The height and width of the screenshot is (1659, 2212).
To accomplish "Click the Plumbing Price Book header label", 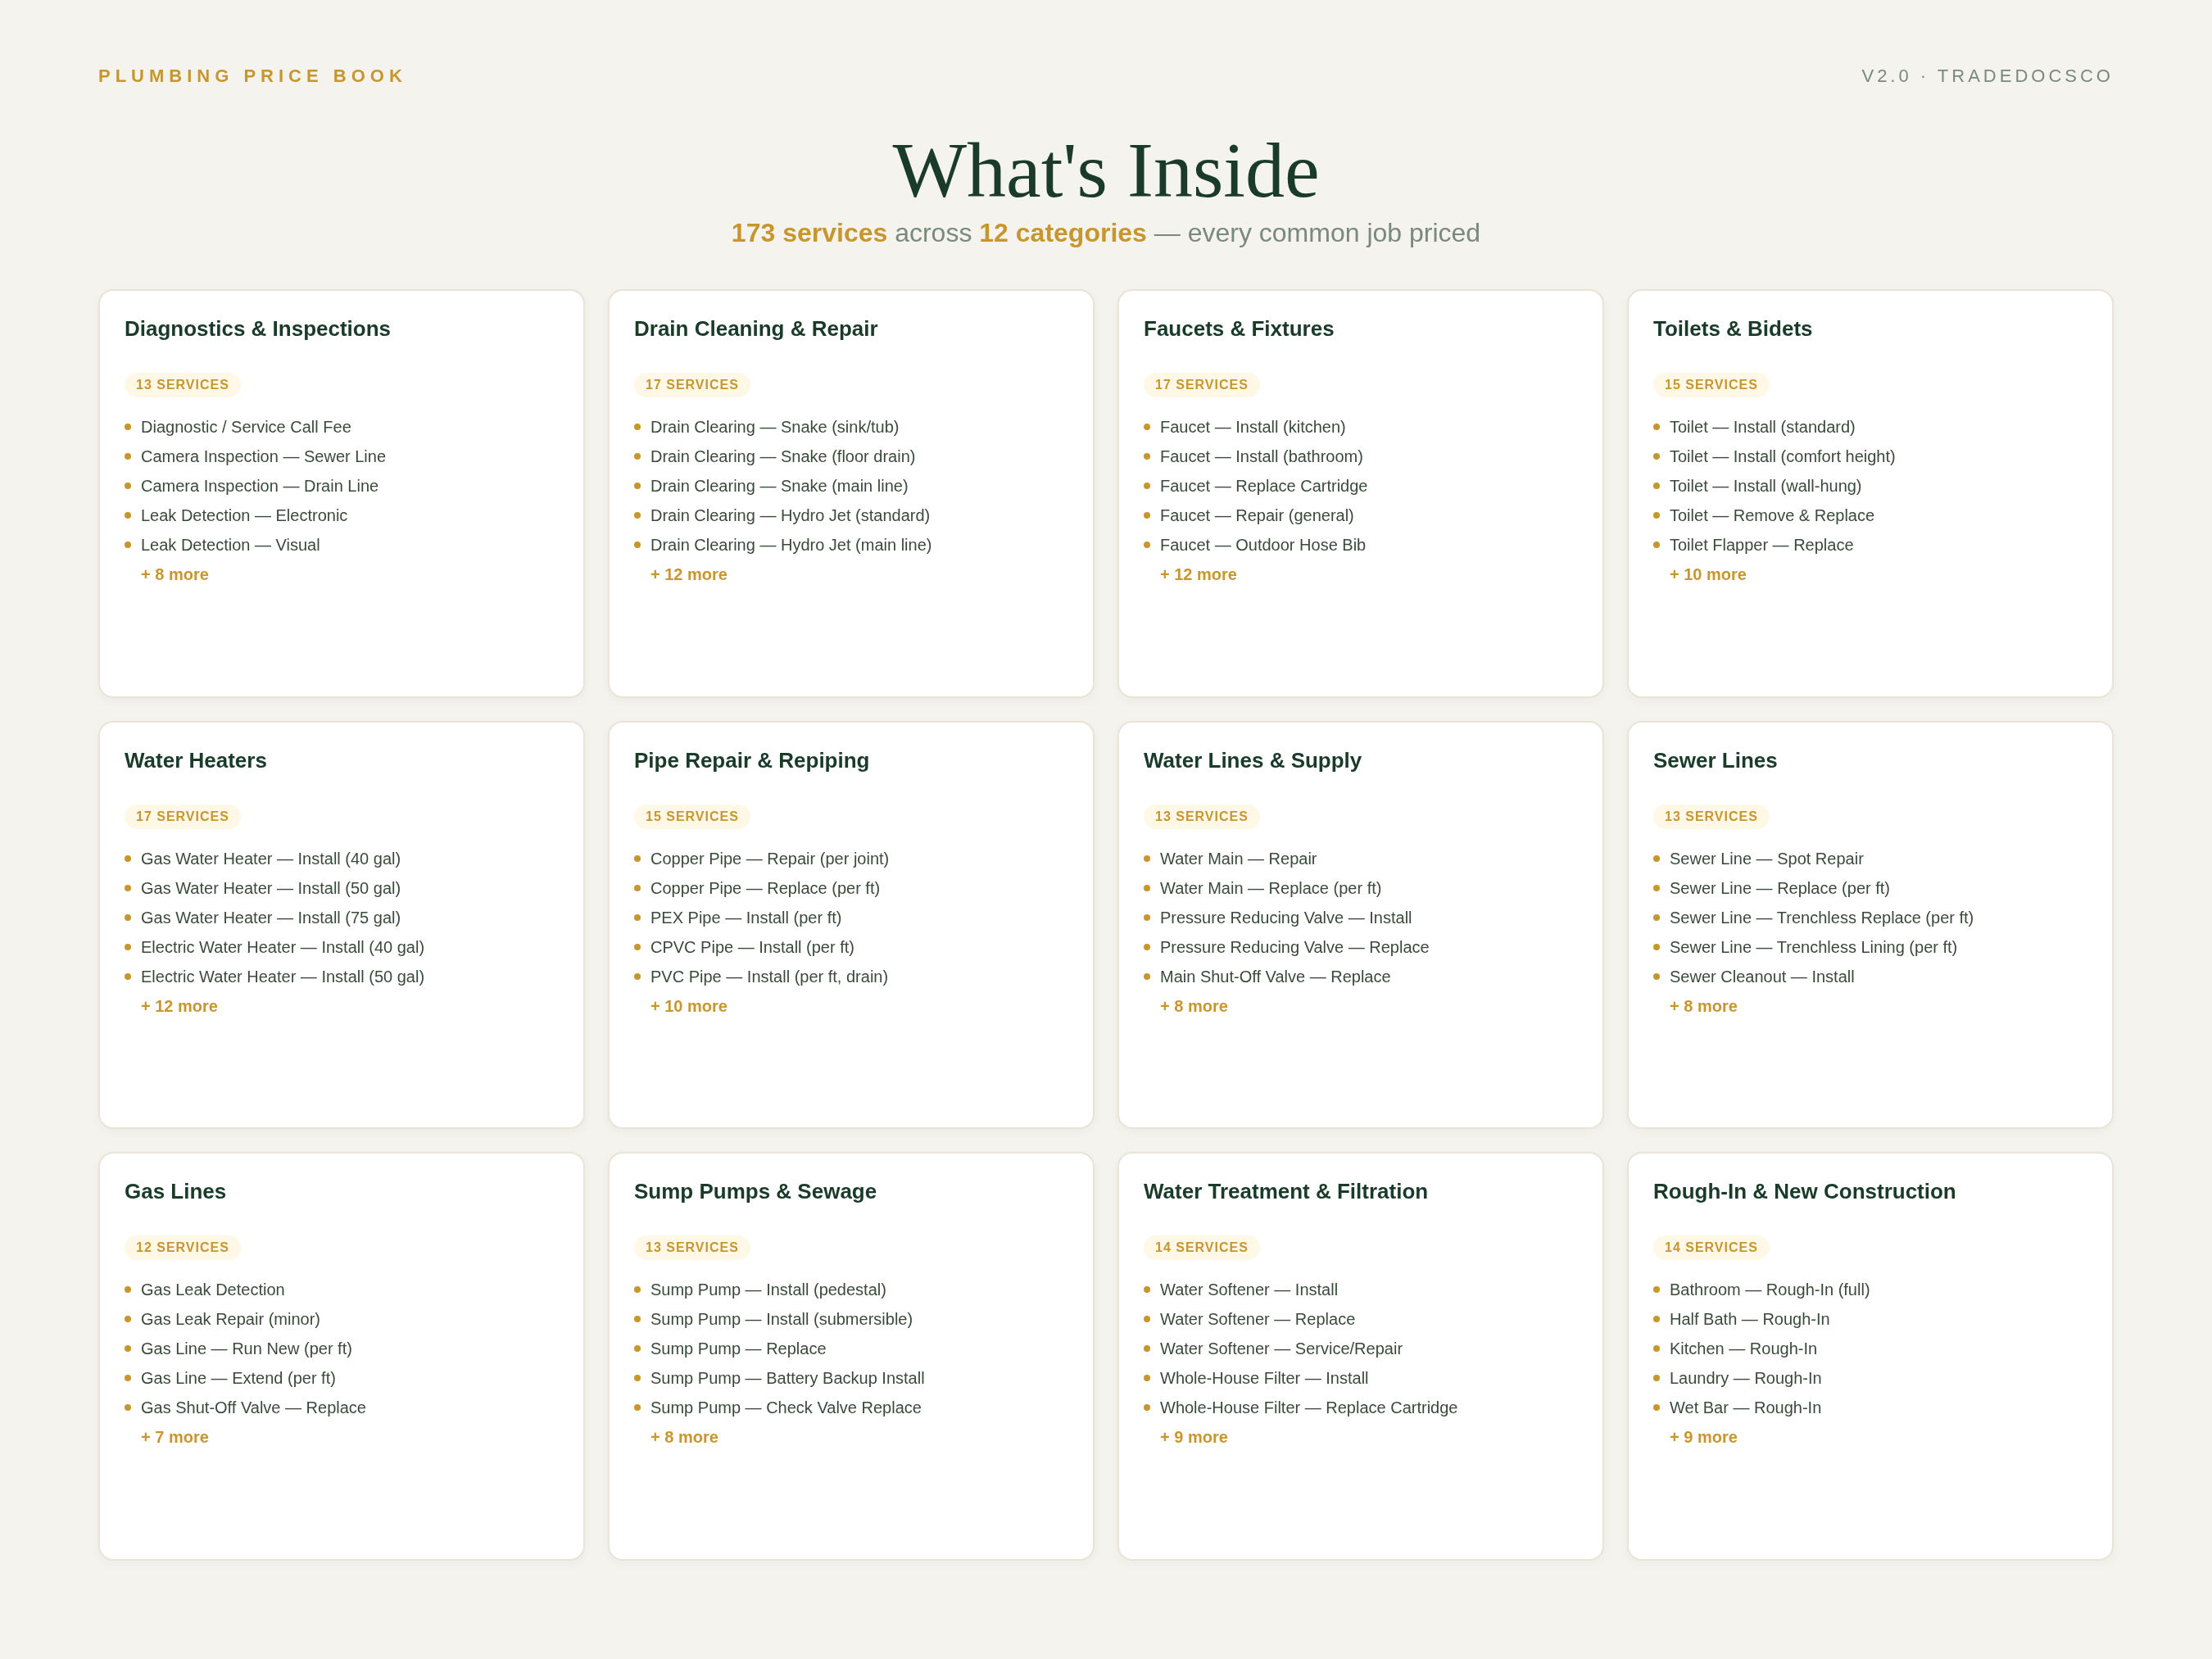I will pyautogui.click(x=251, y=76).
